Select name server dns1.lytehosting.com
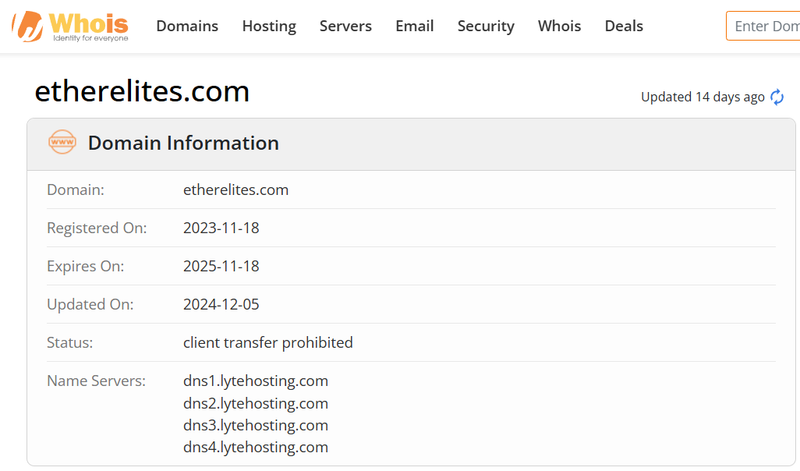Image resolution: width=800 pixels, height=471 pixels. click(256, 381)
